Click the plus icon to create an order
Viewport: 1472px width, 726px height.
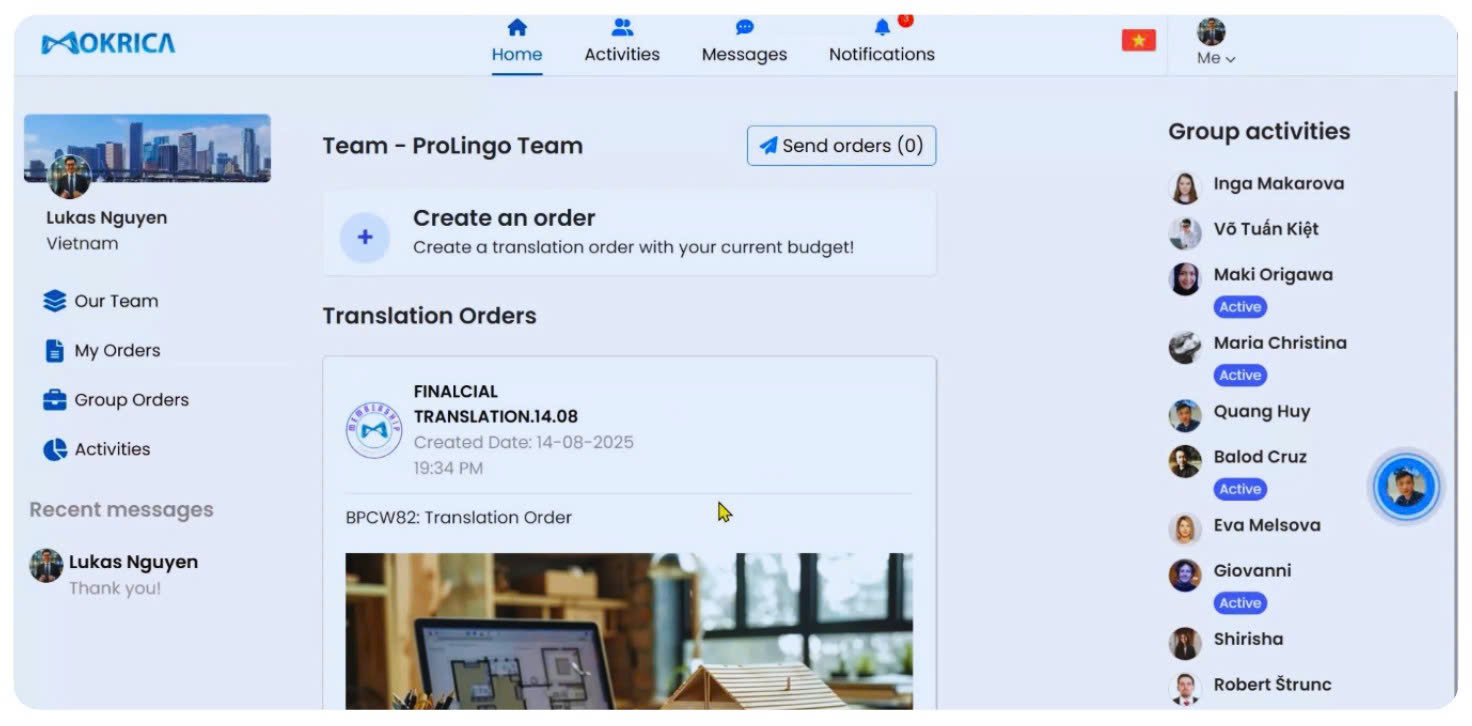point(365,238)
